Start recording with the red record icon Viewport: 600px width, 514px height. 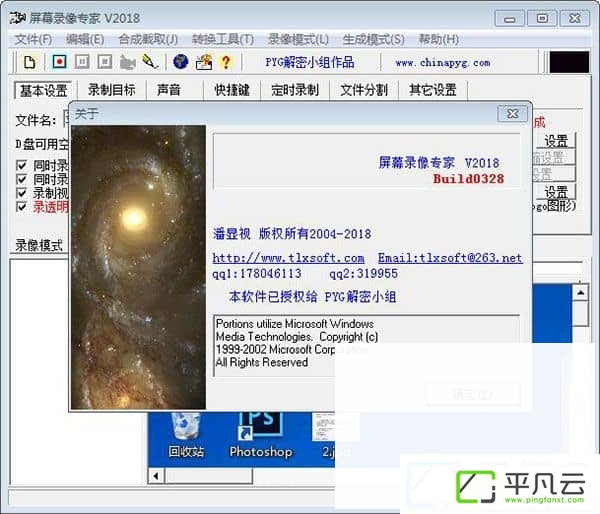pyautogui.click(x=59, y=62)
